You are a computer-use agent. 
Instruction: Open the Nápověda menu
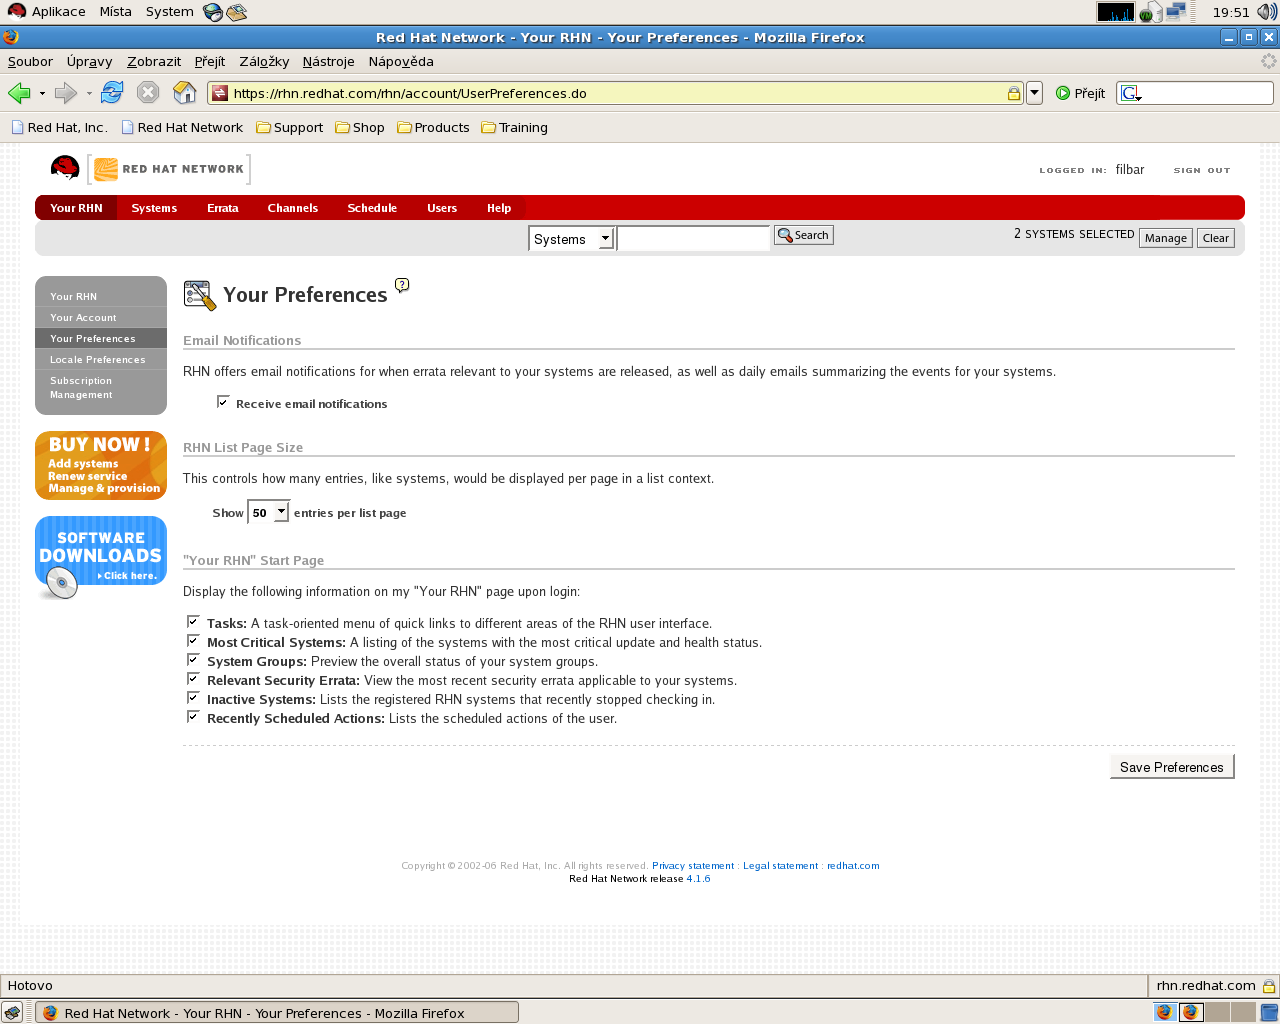click(401, 61)
